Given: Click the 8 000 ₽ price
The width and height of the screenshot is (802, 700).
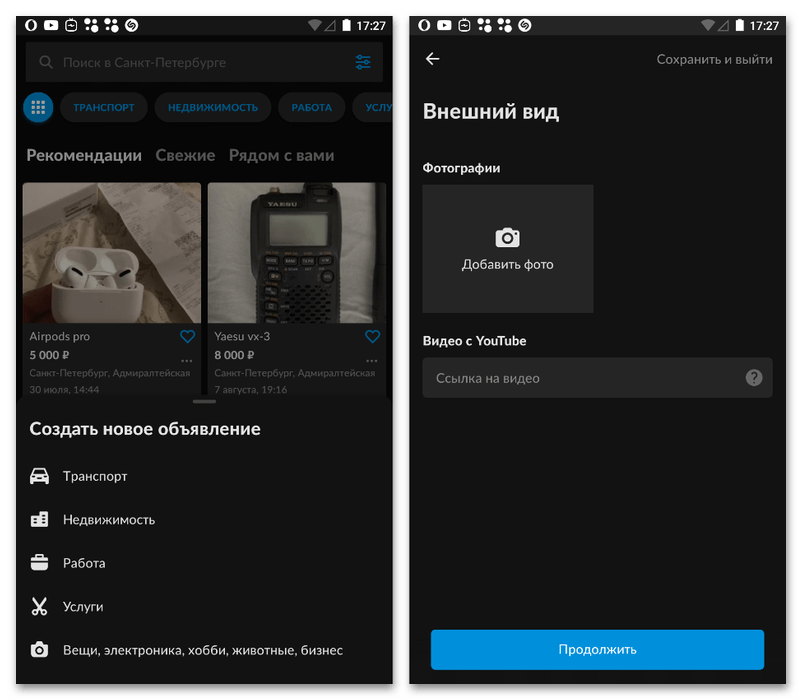Looking at the screenshot, I should click(x=234, y=355).
